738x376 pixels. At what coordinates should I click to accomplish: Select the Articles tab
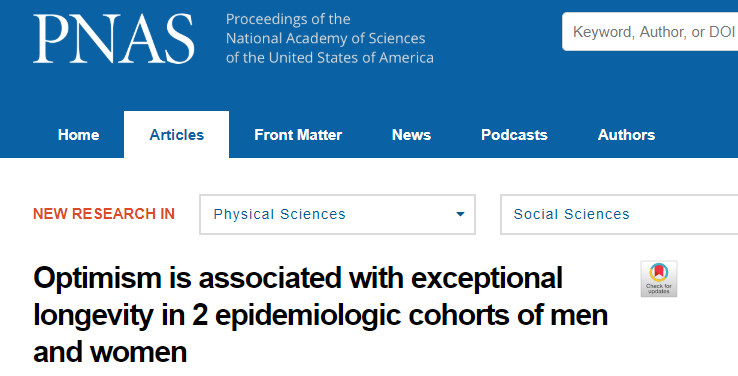pos(176,135)
